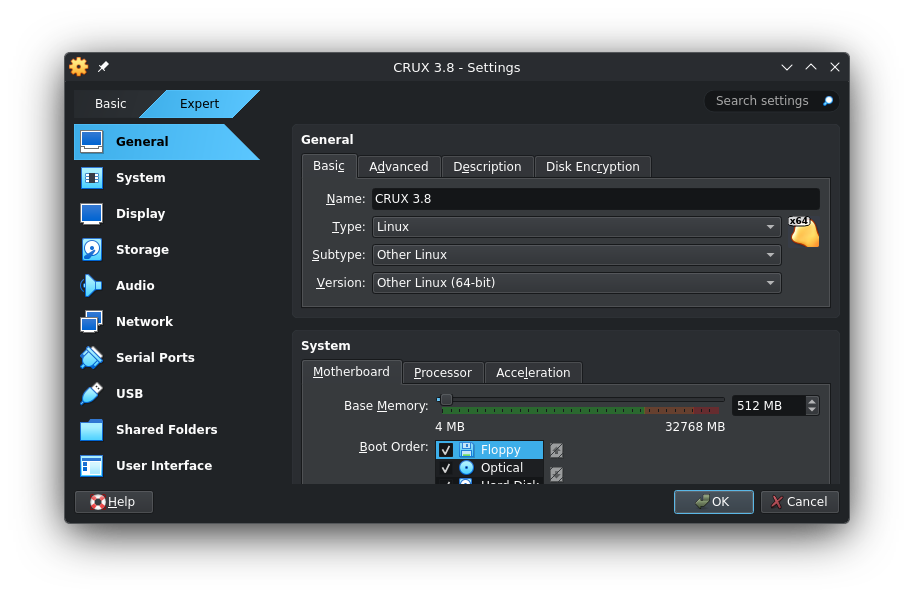Screen dimensions: 914x600
Task: Select the Serial Ports icon
Action: (x=92, y=358)
